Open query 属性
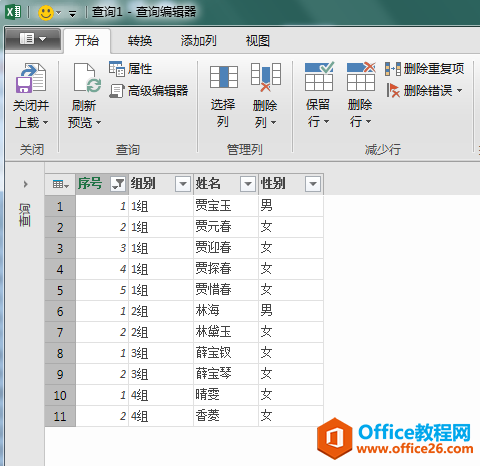480x466 pixels. 130,69
